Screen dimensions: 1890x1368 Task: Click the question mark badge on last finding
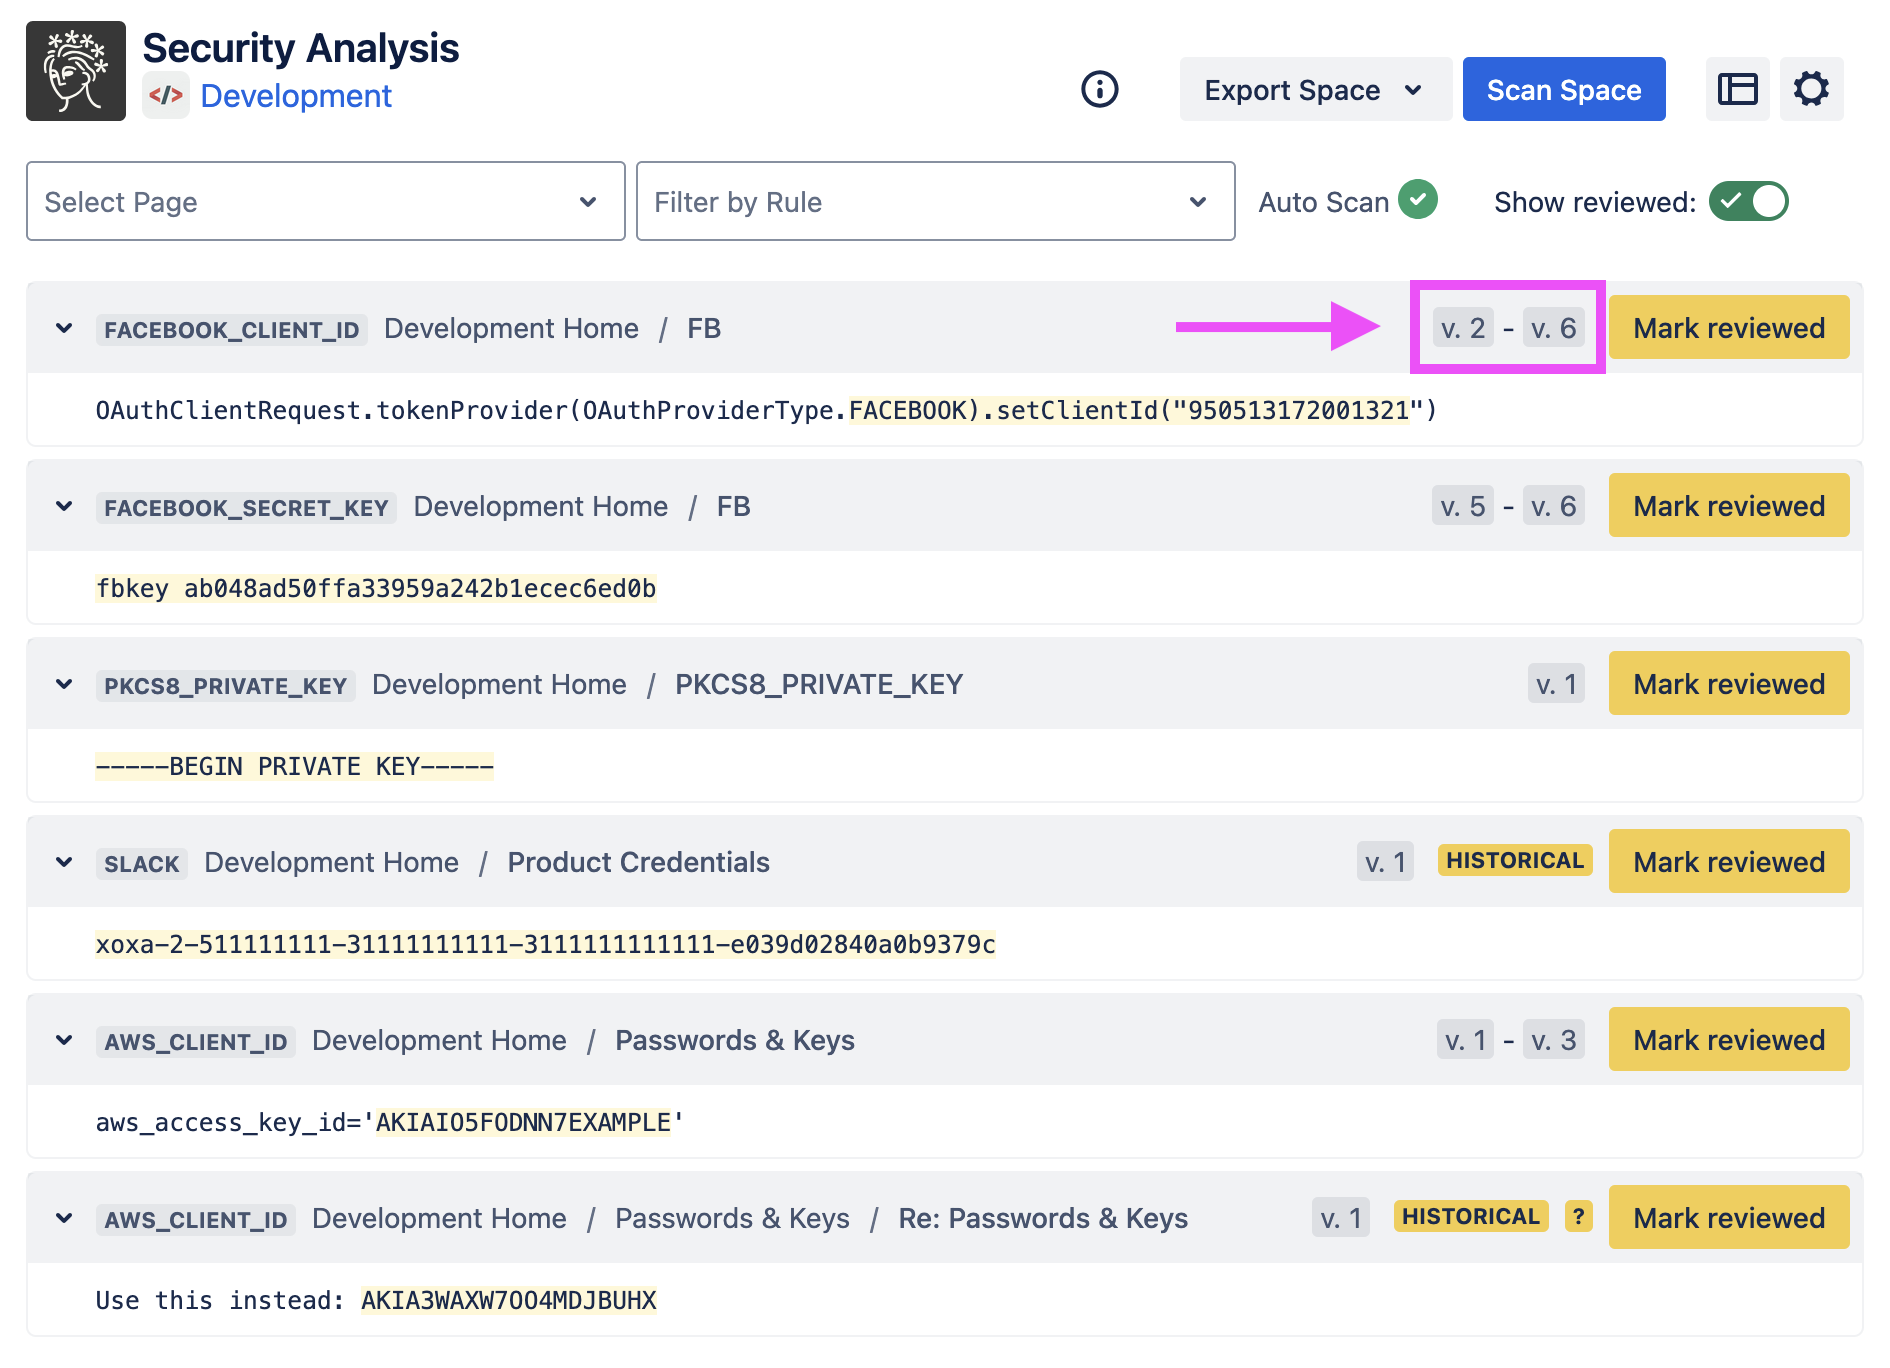(x=1578, y=1217)
